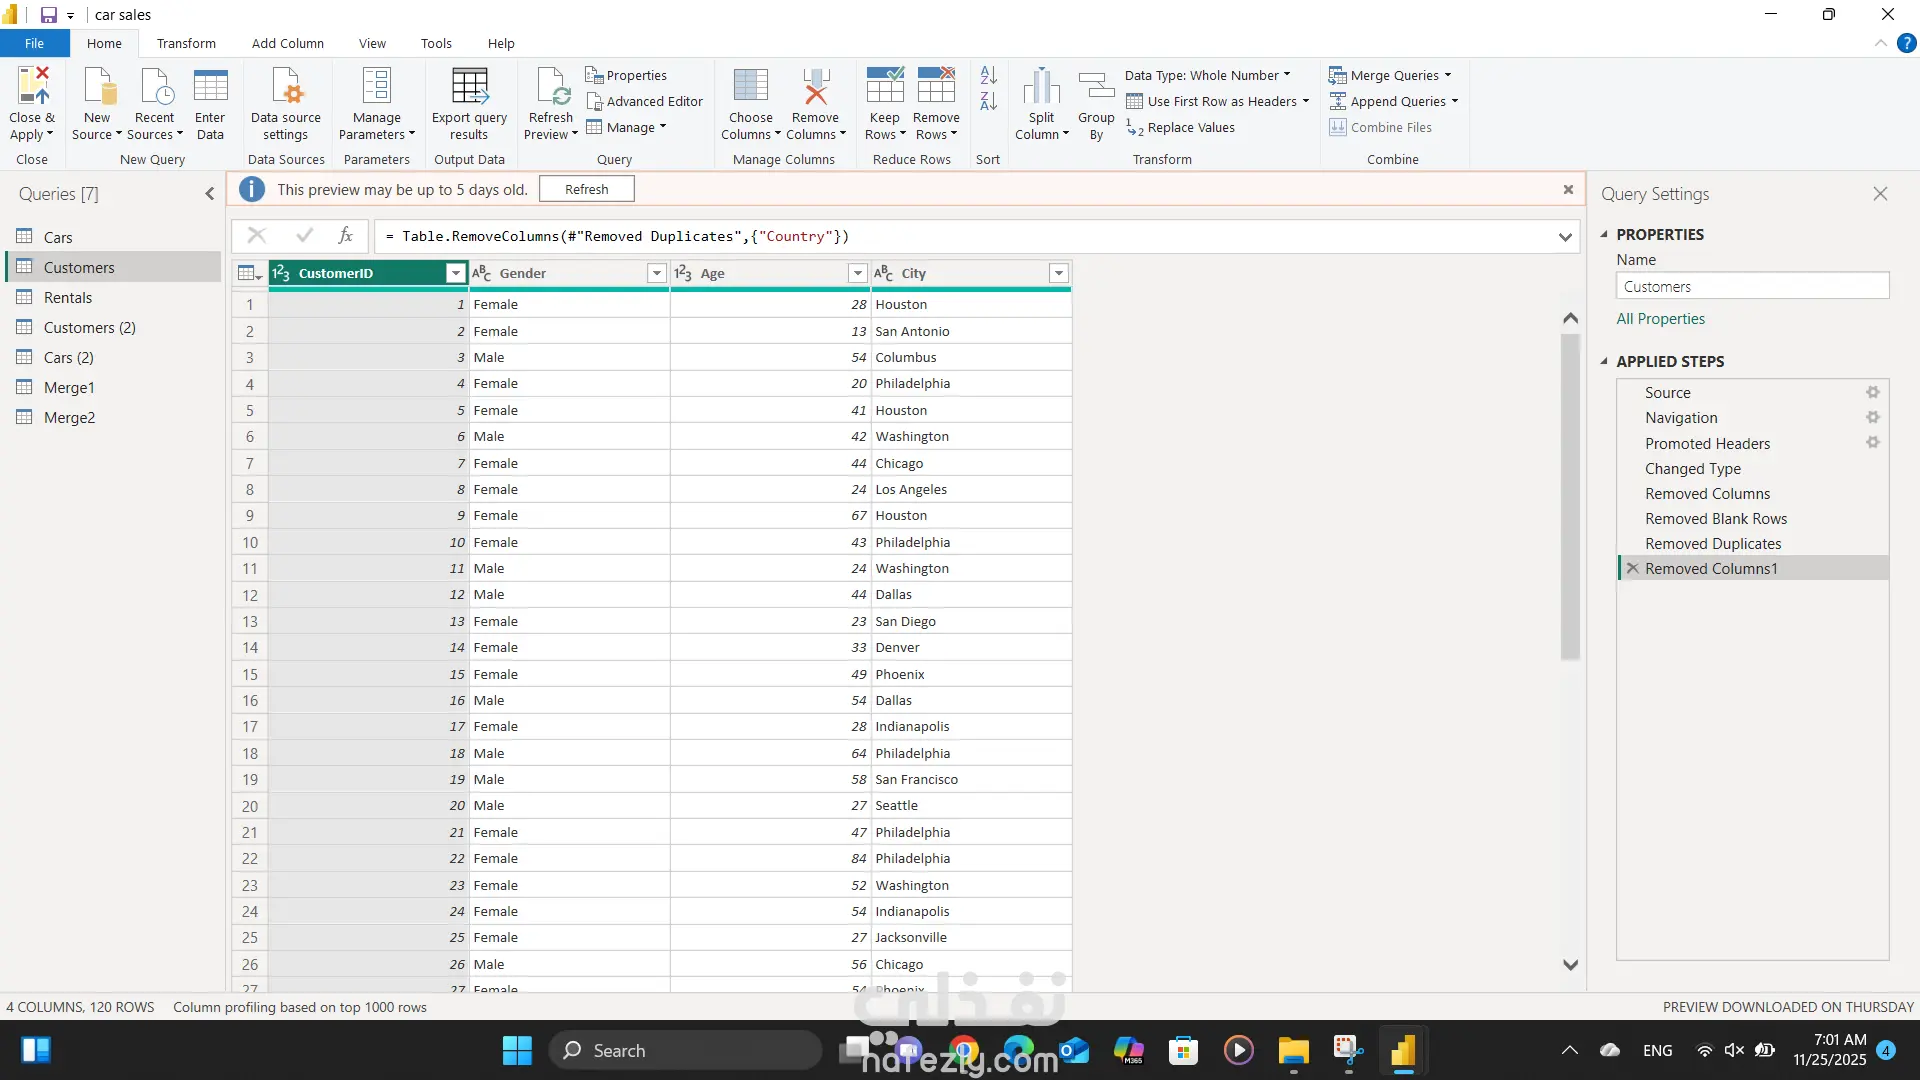Click the Refresh preview banner button
This screenshot has height=1080, width=1920.
coord(586,190)
